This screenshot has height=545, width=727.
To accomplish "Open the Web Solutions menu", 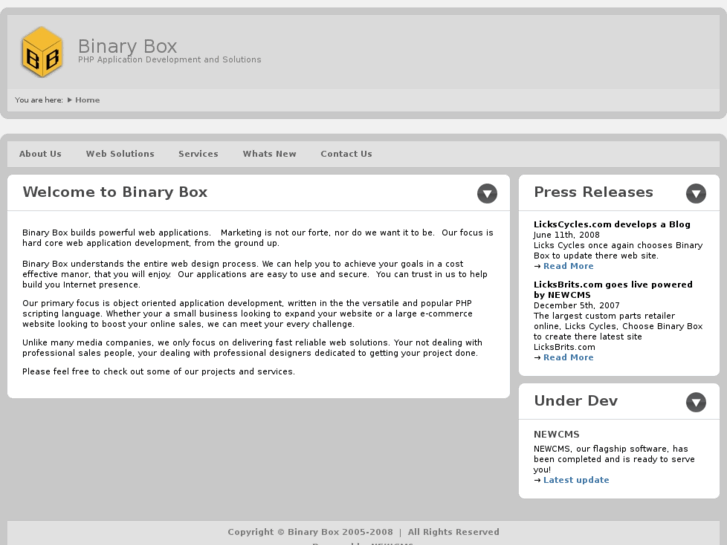I will [x=120, y=154].
